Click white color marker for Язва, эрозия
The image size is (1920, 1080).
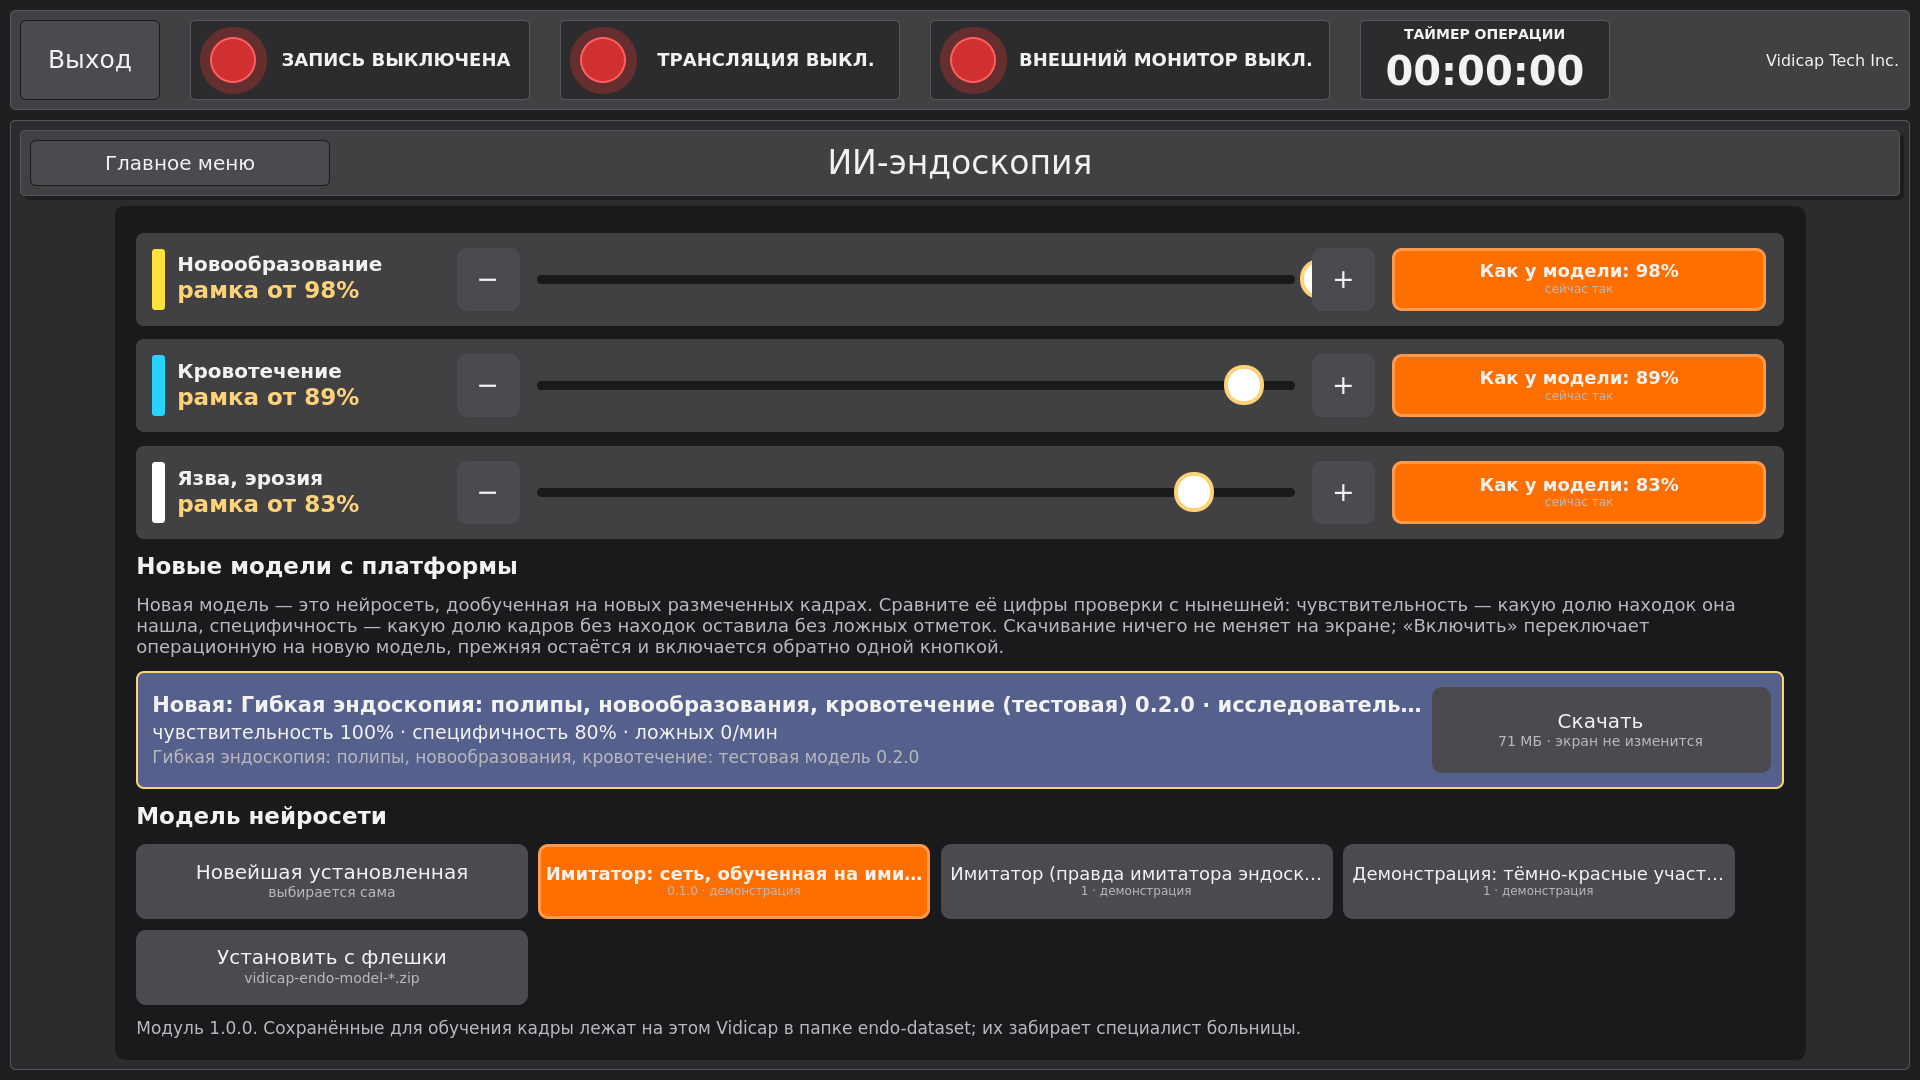point(158,492)
